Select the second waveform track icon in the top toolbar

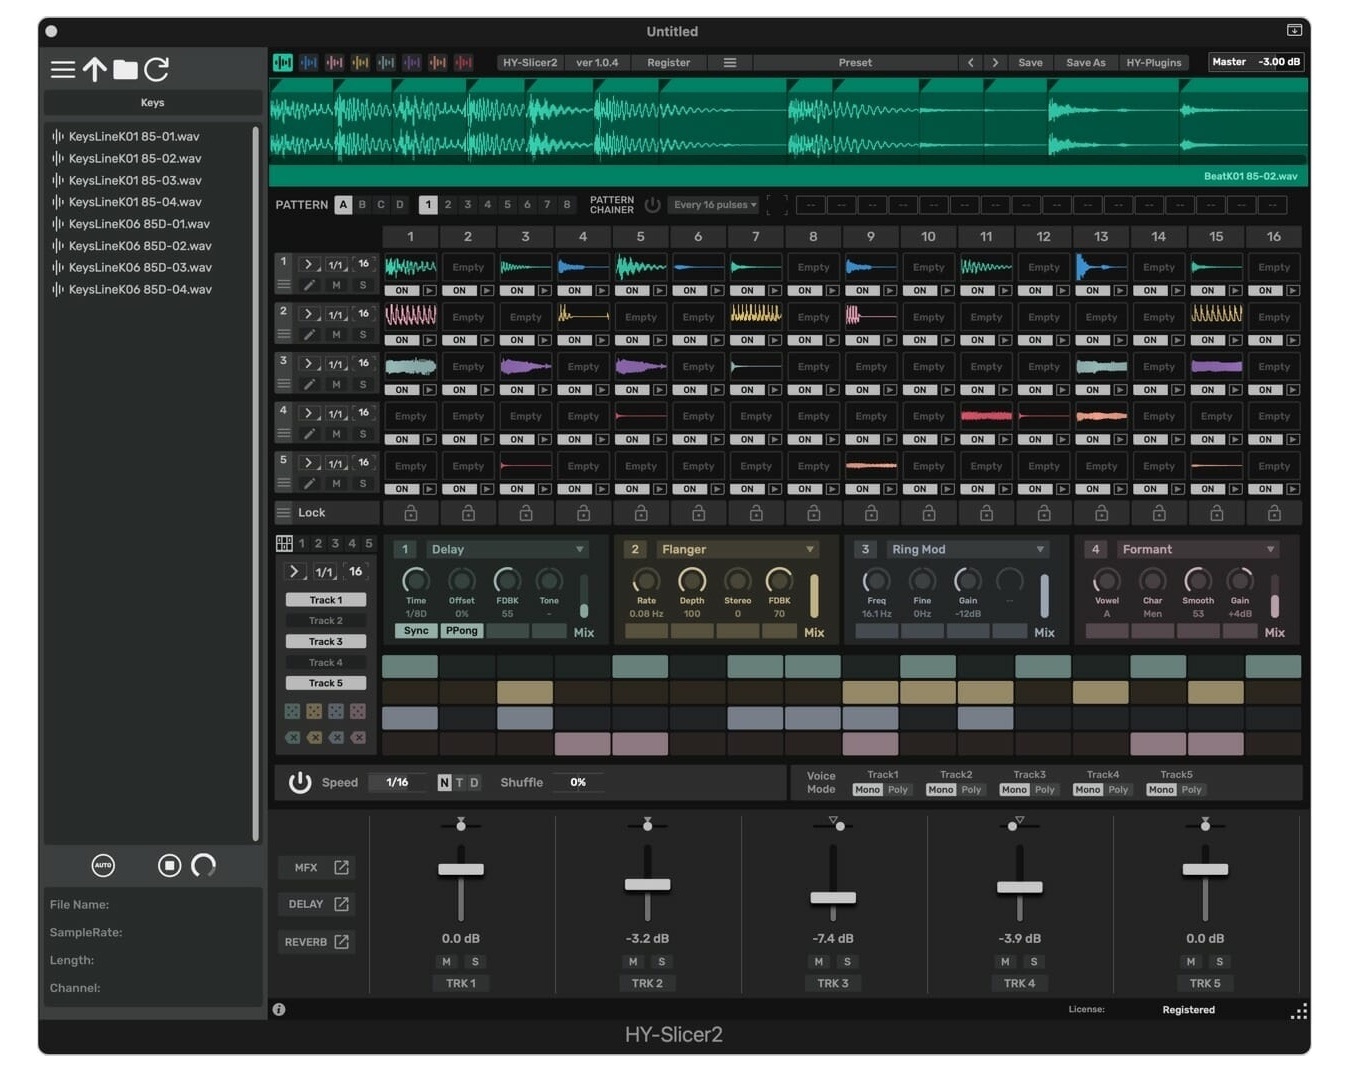[x=307, y=62]
